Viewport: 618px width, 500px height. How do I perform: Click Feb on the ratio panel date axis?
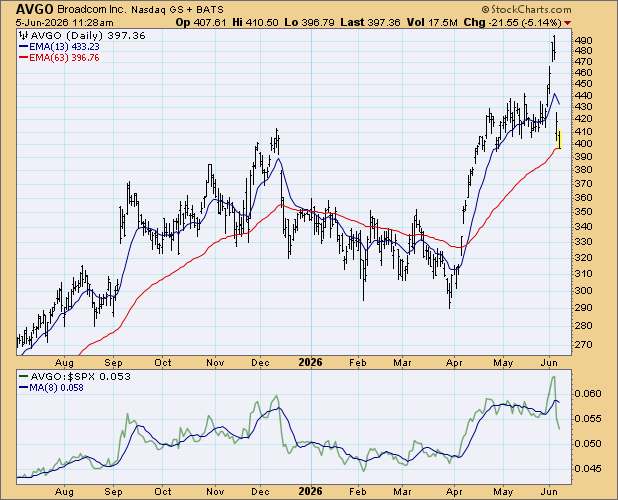tap(358, 491)
